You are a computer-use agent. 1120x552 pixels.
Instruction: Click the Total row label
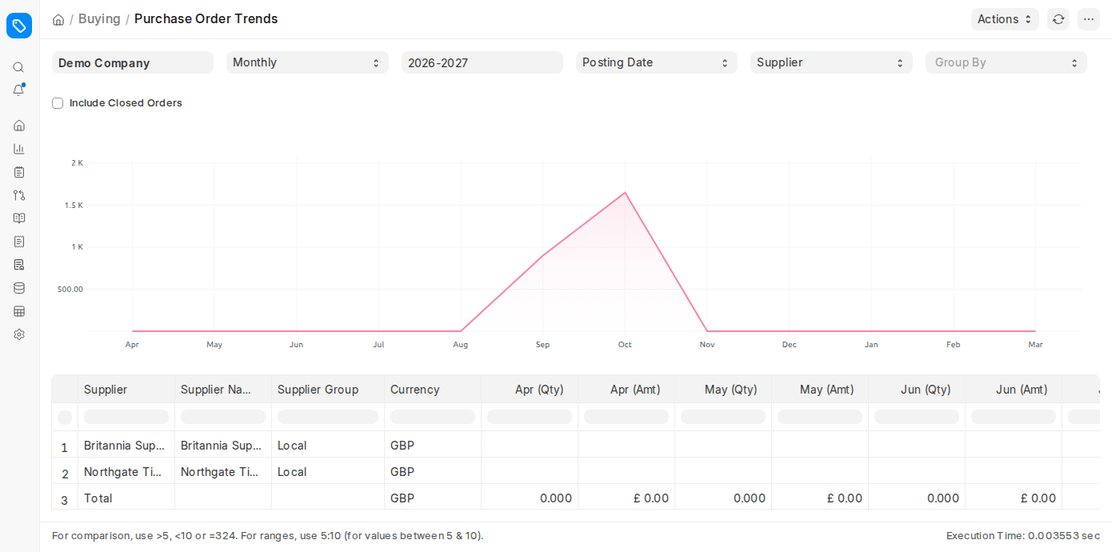point(99,498)
